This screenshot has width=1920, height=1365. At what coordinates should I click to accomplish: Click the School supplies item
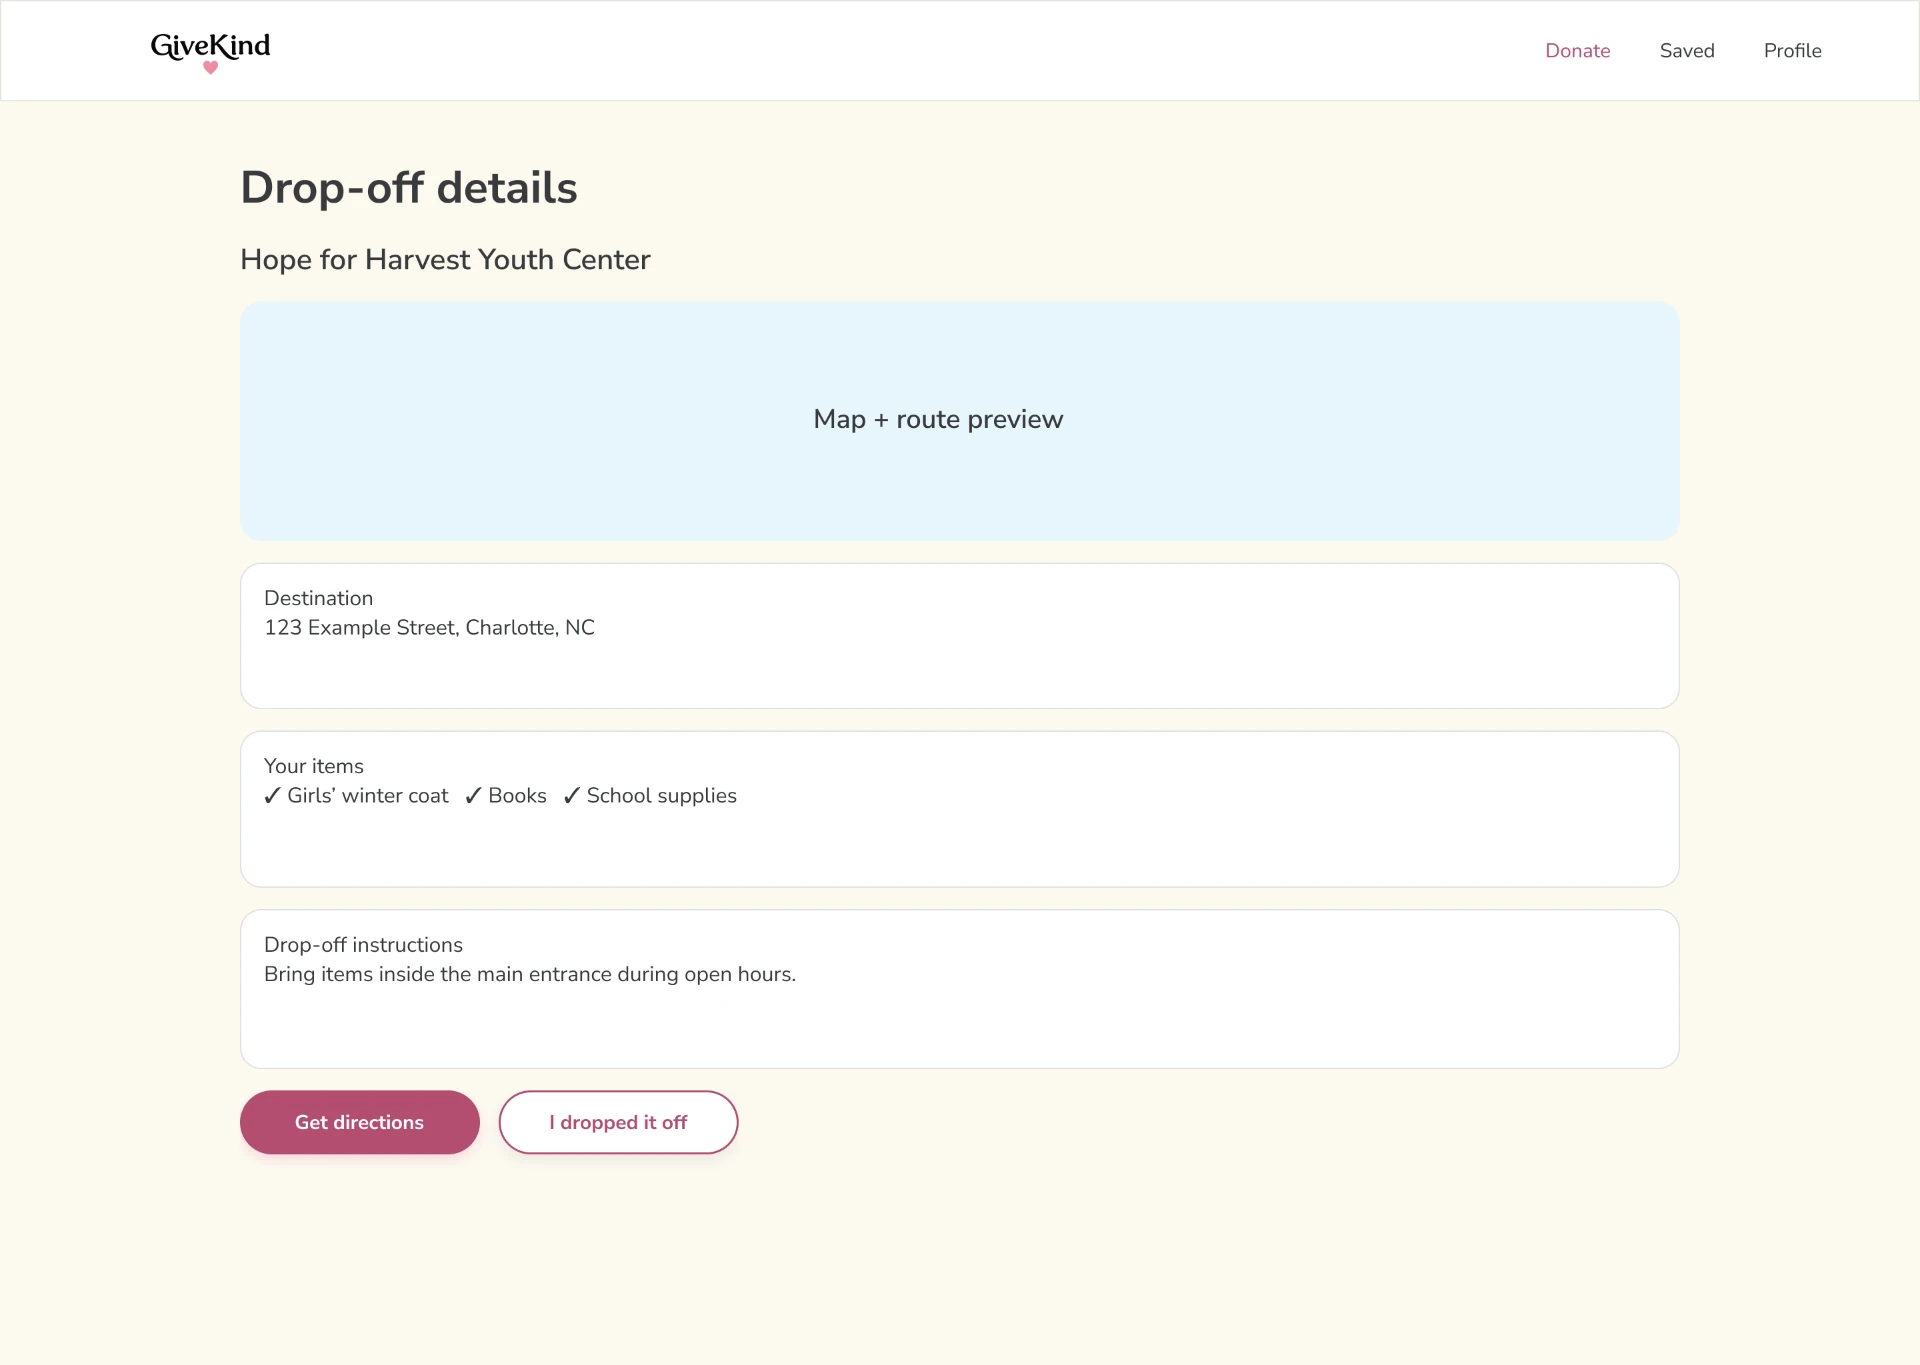coord(650,796)
